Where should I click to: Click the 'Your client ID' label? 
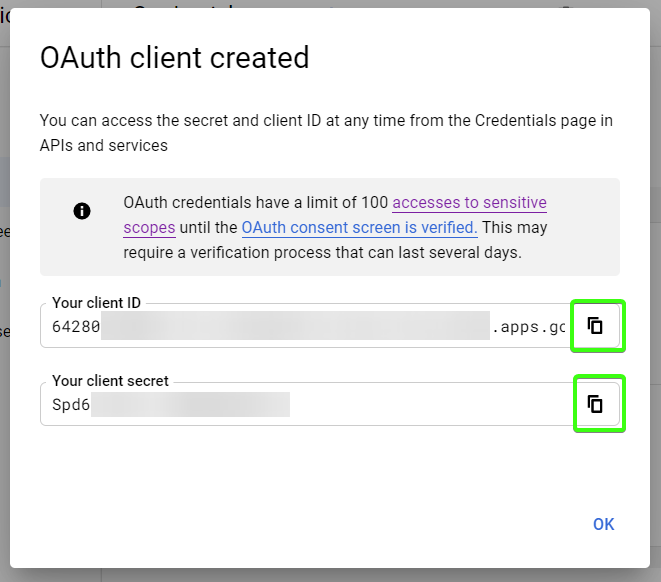pos(96,303)
